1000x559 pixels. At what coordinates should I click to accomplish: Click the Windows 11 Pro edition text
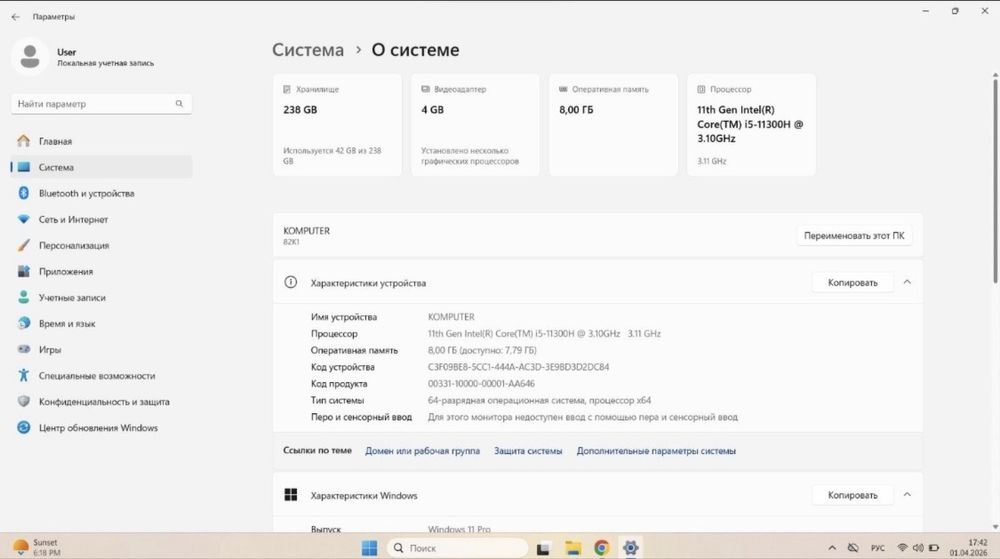point(459,529)
